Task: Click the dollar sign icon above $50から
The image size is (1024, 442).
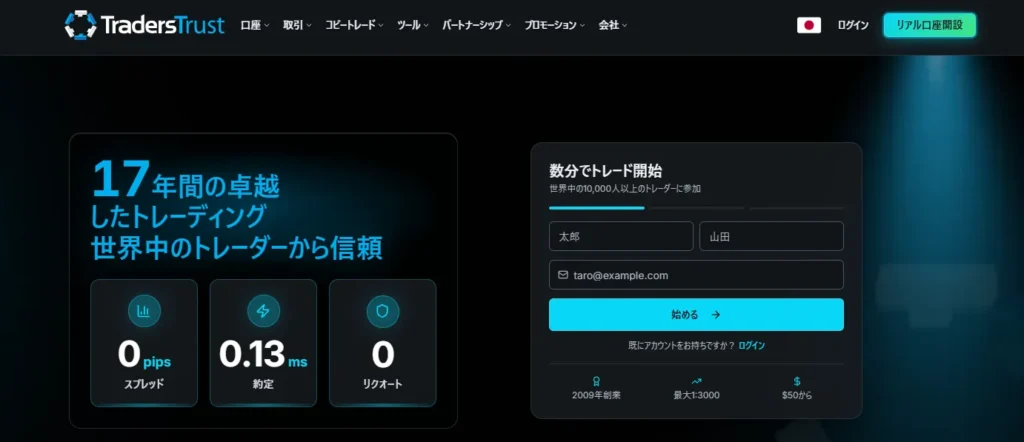Action: pyautogui.click(x=797, y=381)
